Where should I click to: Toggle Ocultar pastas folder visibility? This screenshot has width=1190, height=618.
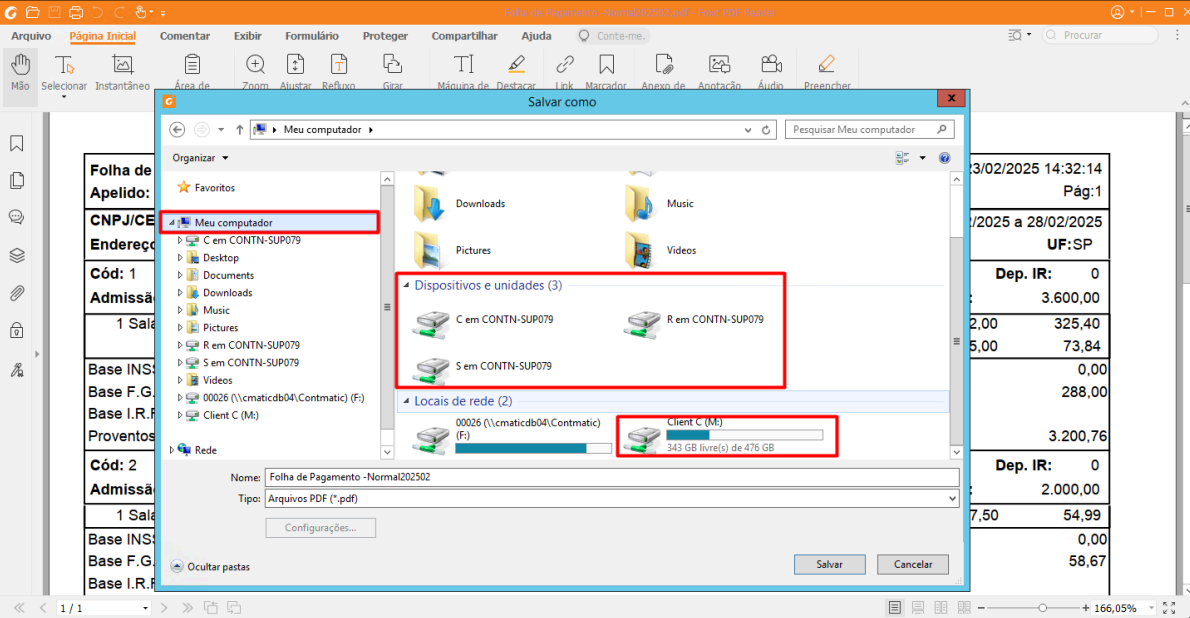pyautogui.click(x=210, y=566)
